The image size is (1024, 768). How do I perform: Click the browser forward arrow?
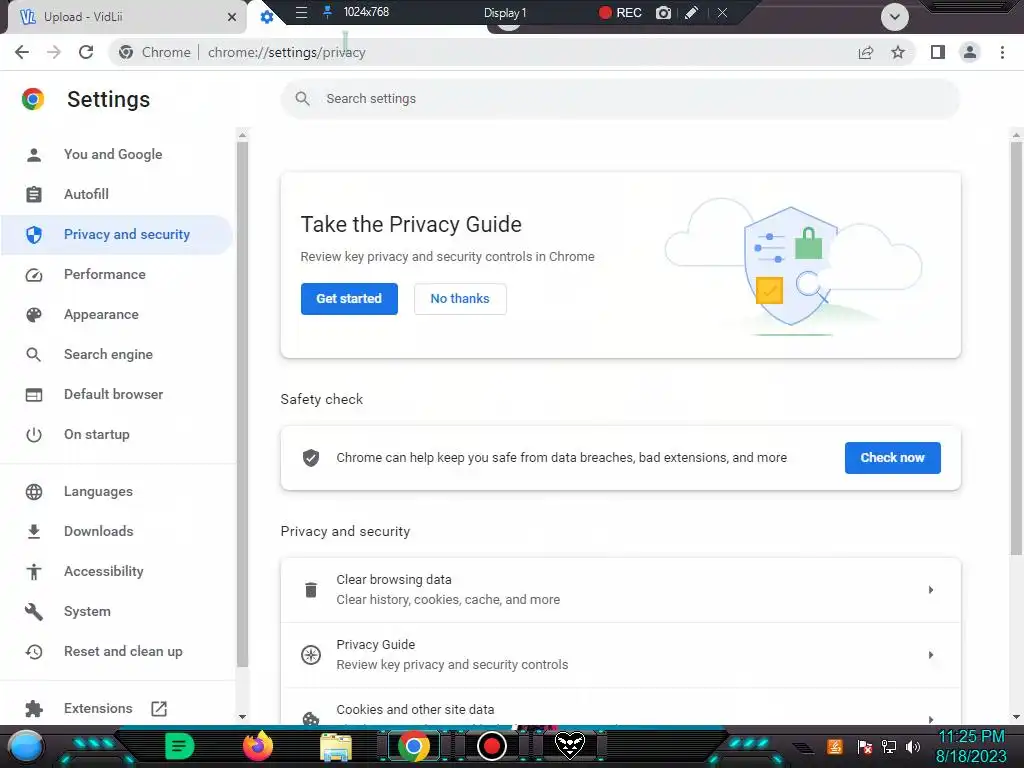point(54,52)
